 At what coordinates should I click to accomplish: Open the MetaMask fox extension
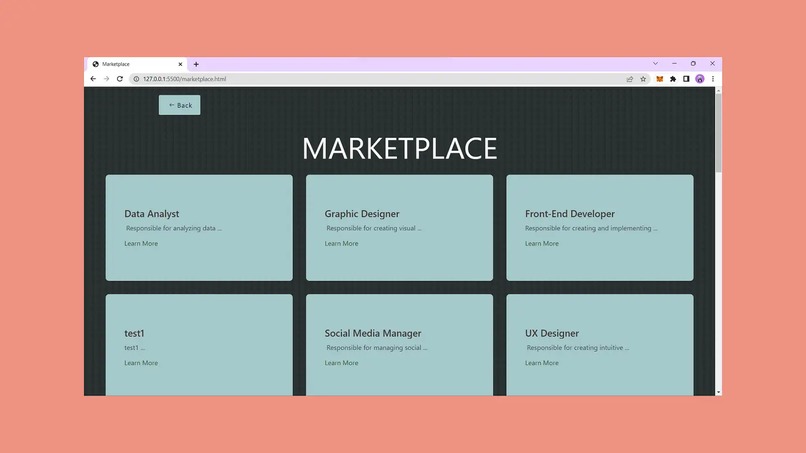[x=660, y=79]
